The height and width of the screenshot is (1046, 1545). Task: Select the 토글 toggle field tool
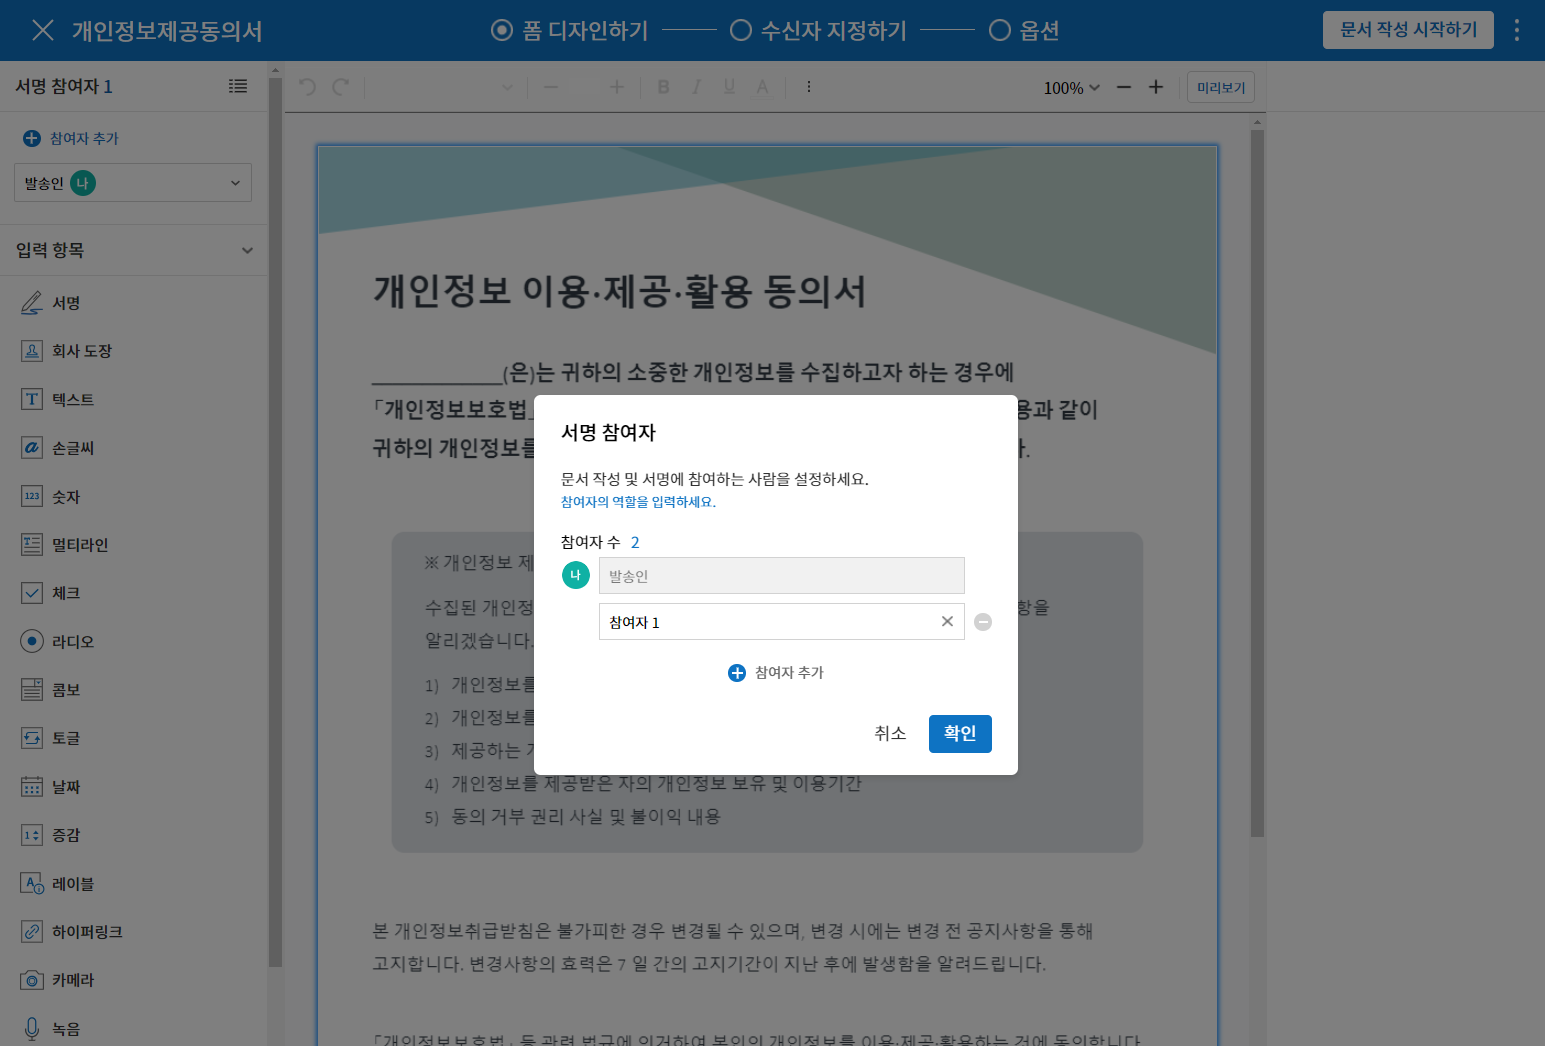(50, 738)
